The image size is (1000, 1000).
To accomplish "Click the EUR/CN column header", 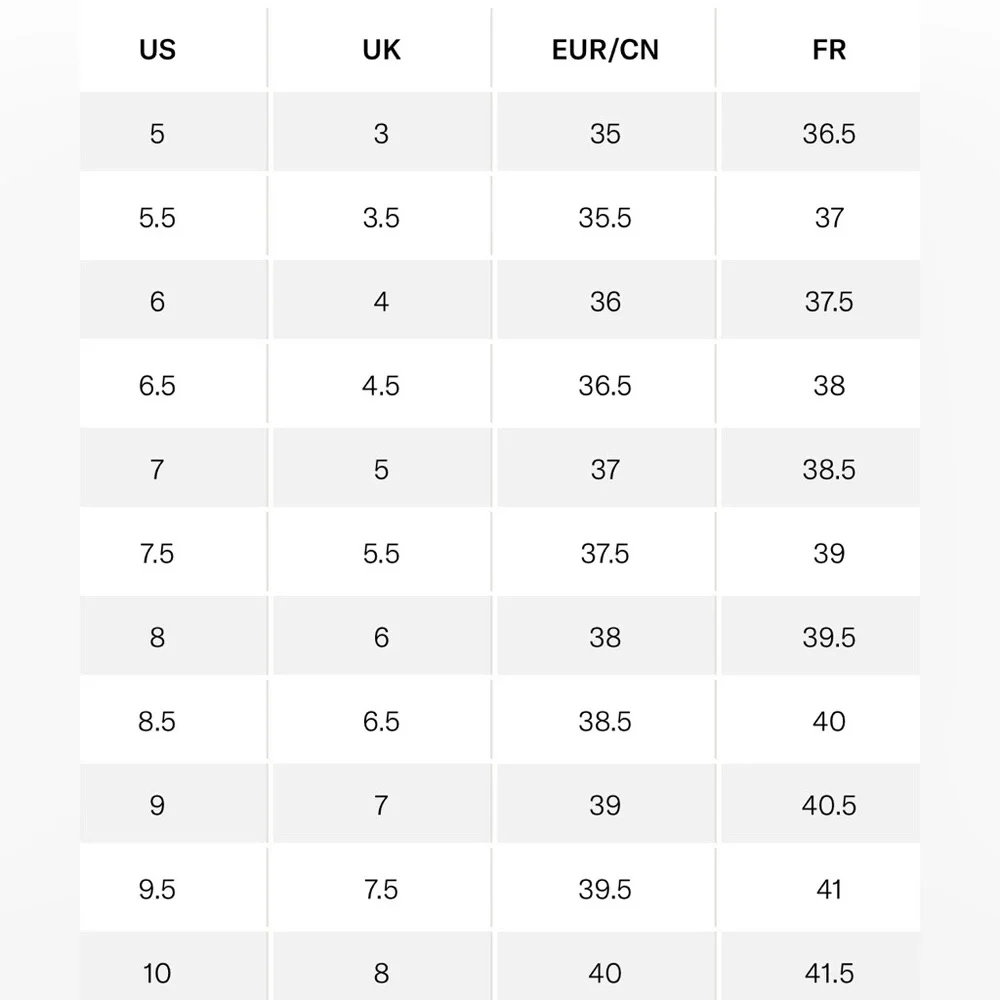I will (x=605, y=50).
